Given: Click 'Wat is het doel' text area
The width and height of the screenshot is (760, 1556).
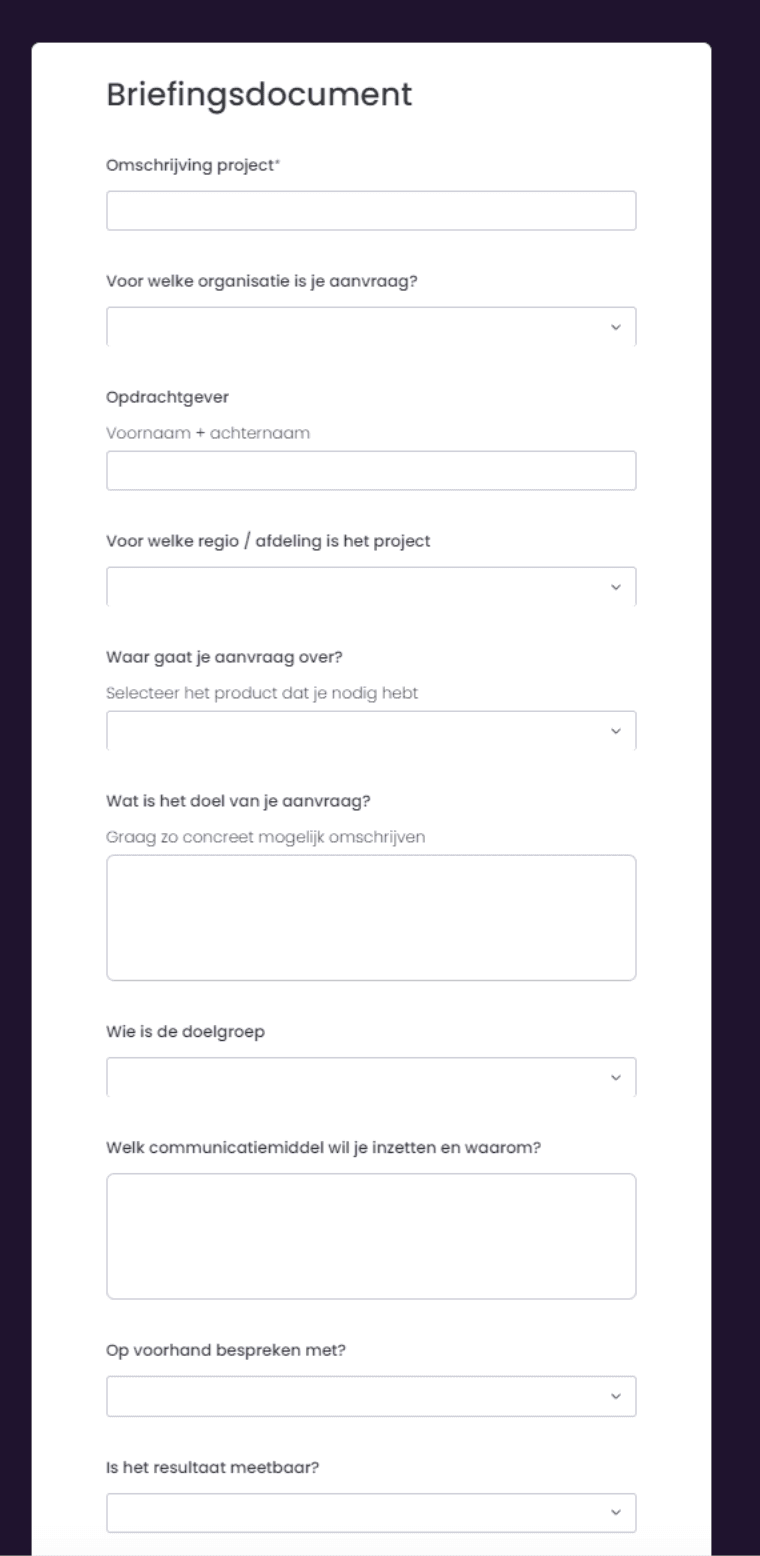Looking at the screenshot, I should tap(371, 917).
